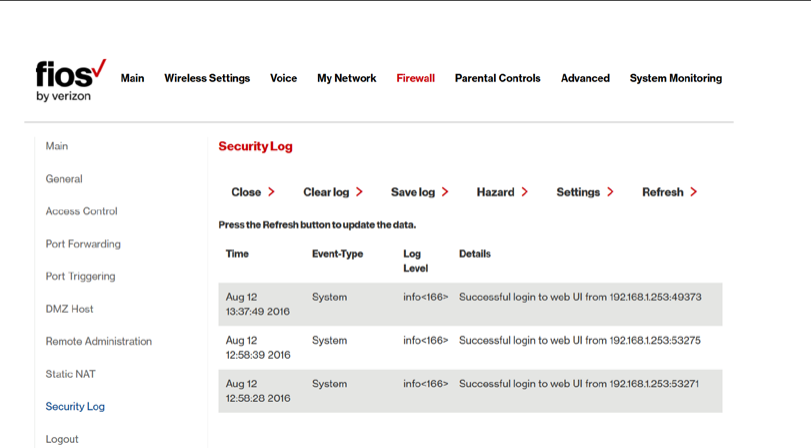Click the red arrow beside Save log
The image size is (811, 448).
tap(445, 192)
